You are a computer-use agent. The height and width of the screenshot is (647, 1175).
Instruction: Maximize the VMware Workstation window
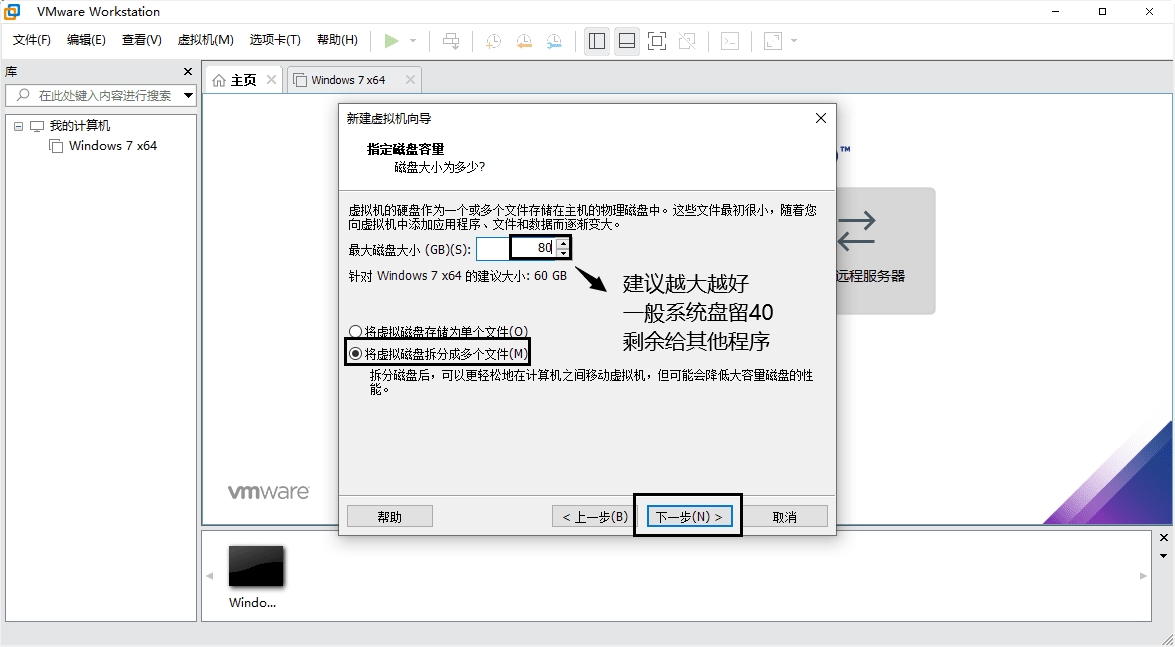click(x=1102, y=12)
